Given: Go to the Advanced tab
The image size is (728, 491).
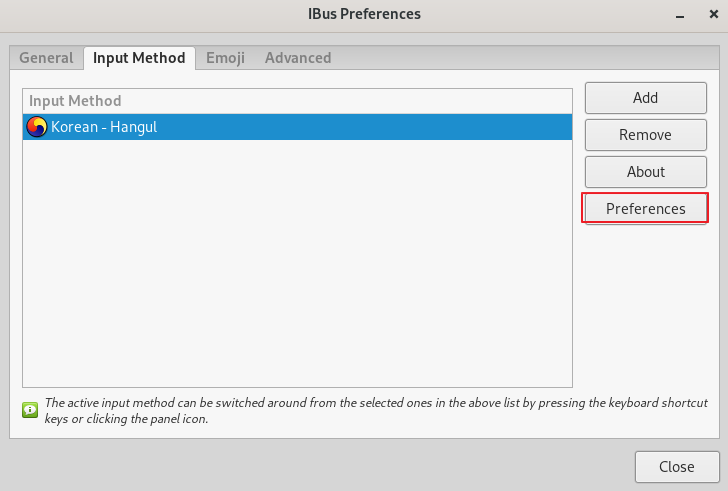Looking at the screenshot, I should pyautogui.click(x=298, y=58).
